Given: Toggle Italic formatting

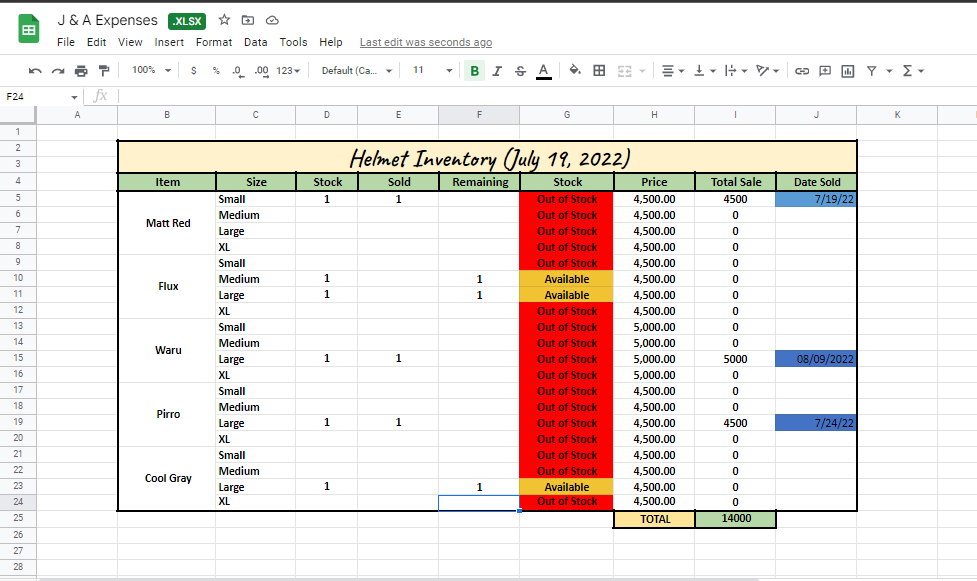Looking at the screenshot, I should (497, 71).
